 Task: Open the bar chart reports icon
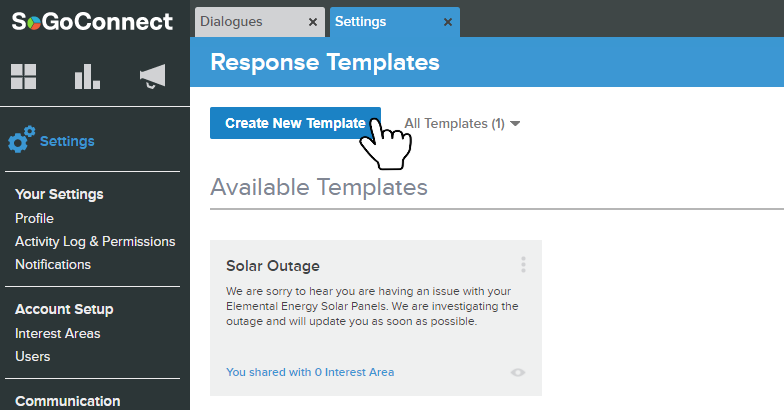click(88, 76)
